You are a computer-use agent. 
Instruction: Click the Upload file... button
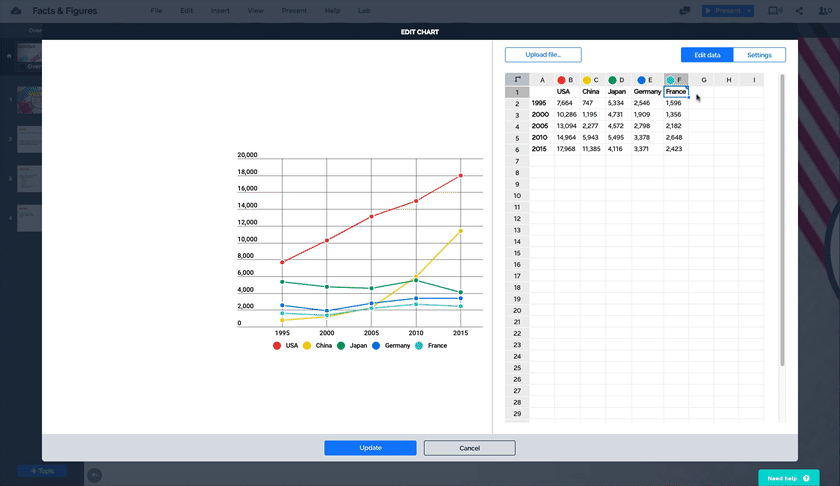click(543, 55)
